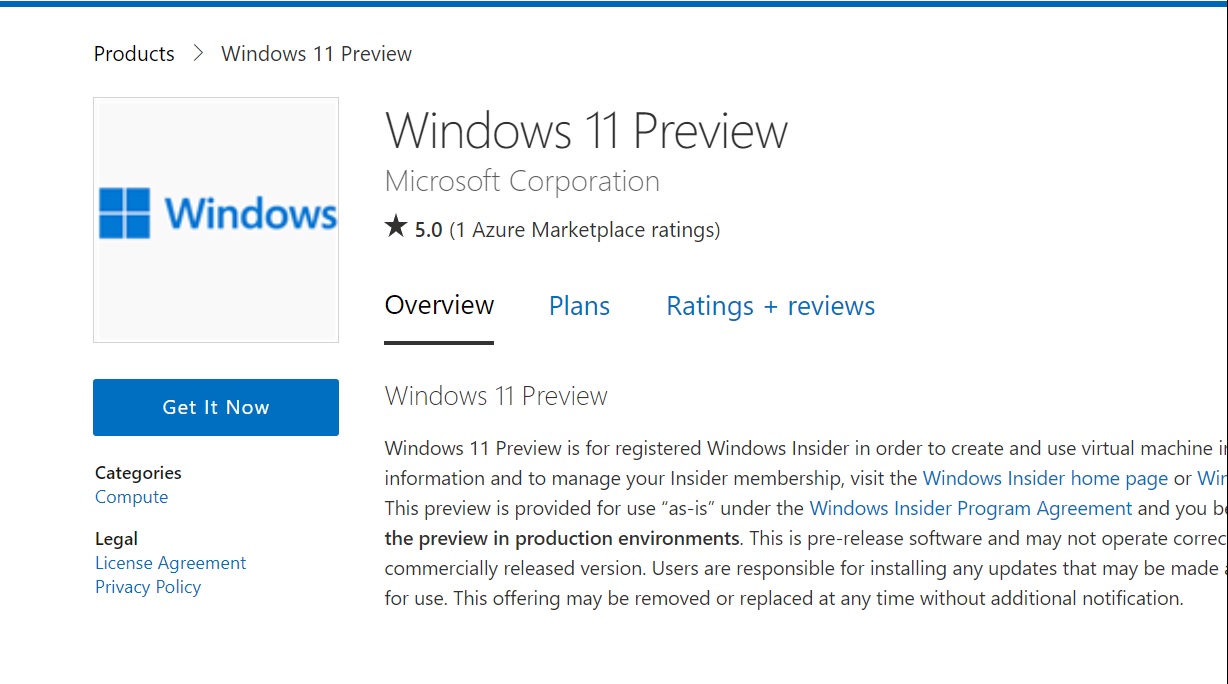
Task: Follow the Windows Insider home page link
Action: pos(1045,478)
